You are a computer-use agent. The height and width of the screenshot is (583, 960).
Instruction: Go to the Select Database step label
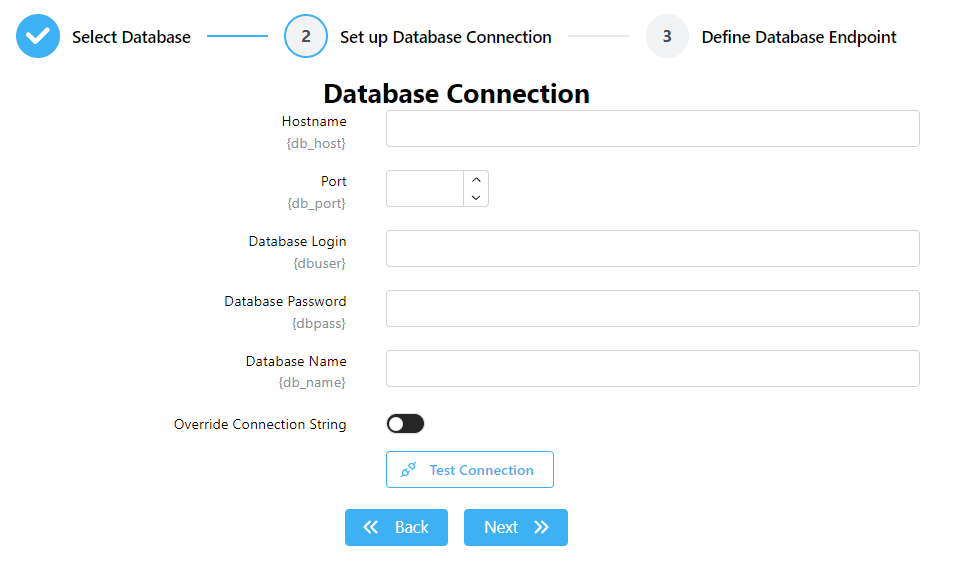click(x=131, y=37)
